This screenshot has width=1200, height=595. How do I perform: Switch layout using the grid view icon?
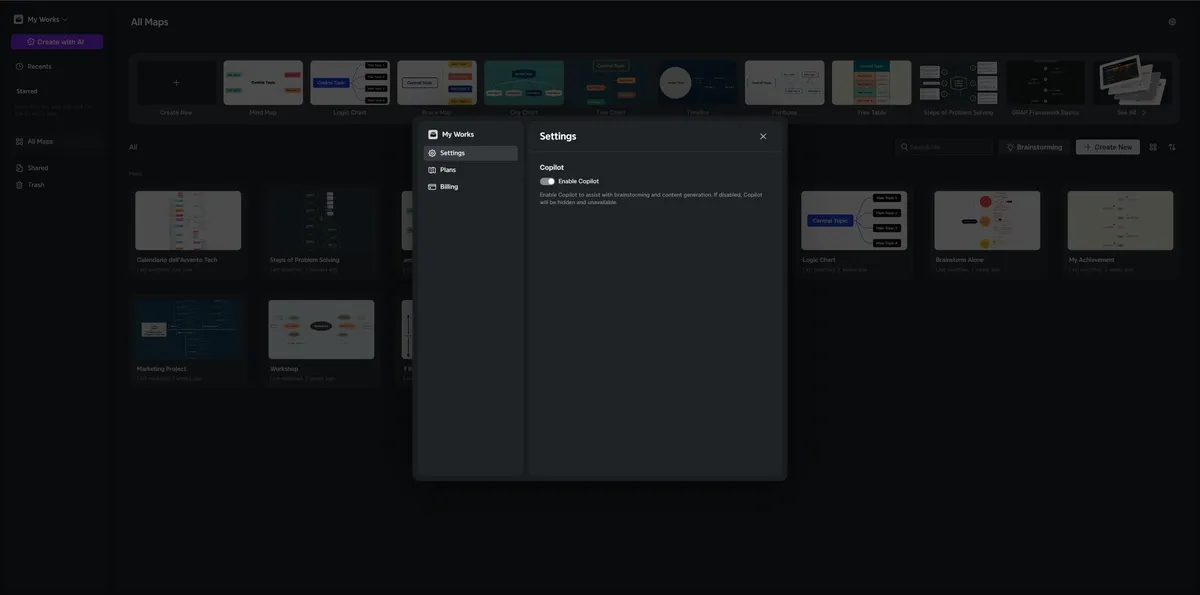(x=1153, y=147)
